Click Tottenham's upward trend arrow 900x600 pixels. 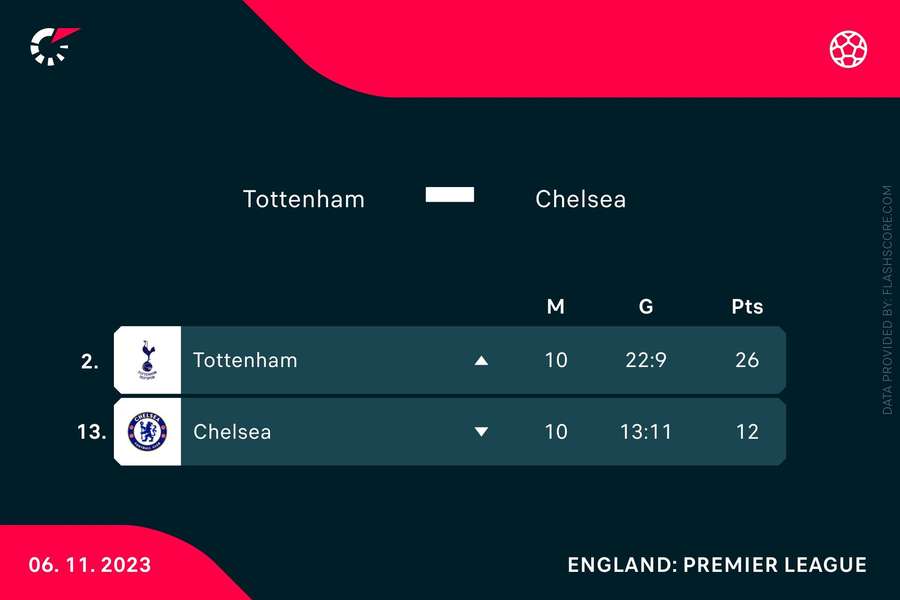[481, 361]
